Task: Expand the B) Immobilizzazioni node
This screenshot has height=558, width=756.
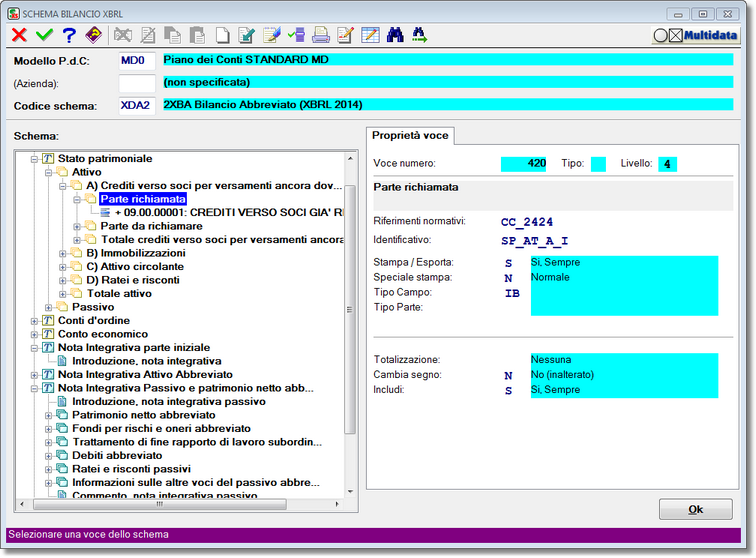Action: [x=63, y=253]
